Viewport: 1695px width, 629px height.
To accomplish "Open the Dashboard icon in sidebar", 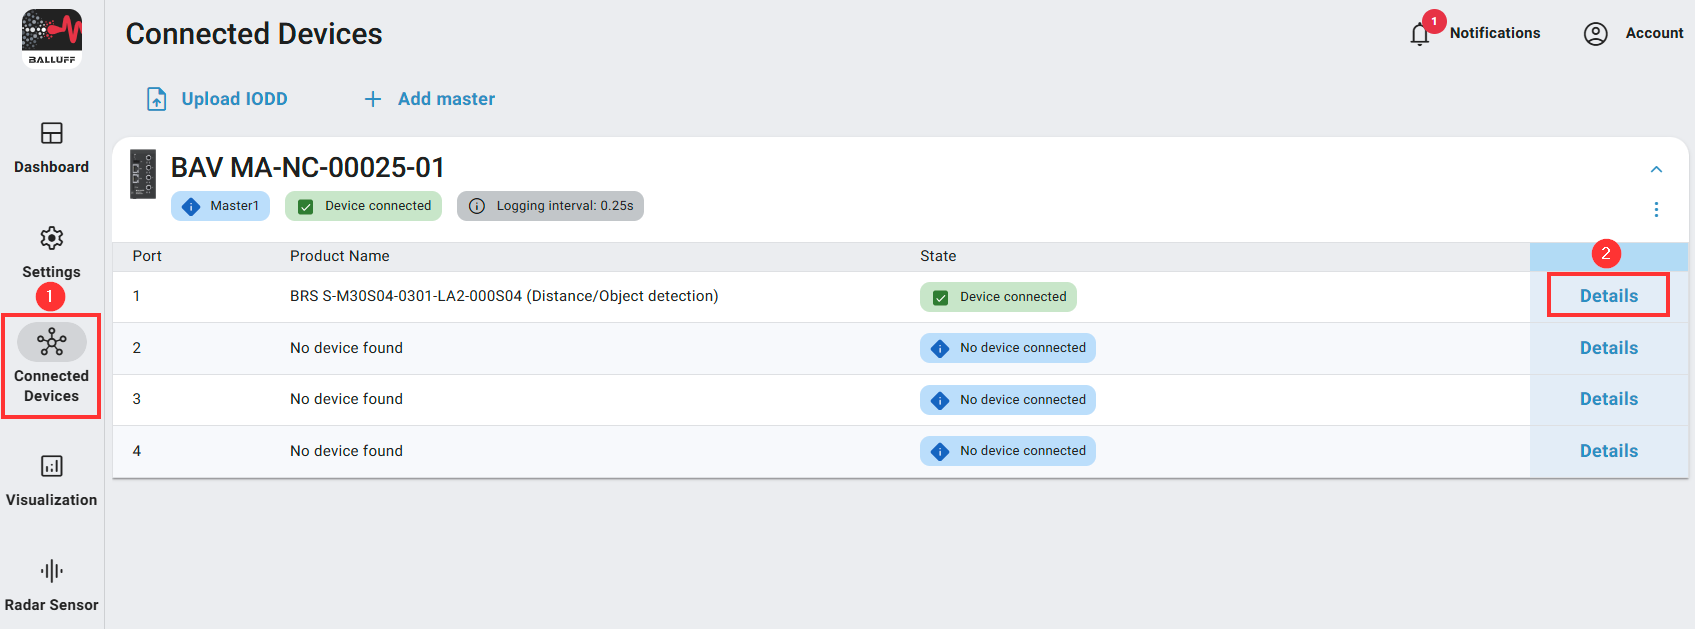I will [52, 133].
